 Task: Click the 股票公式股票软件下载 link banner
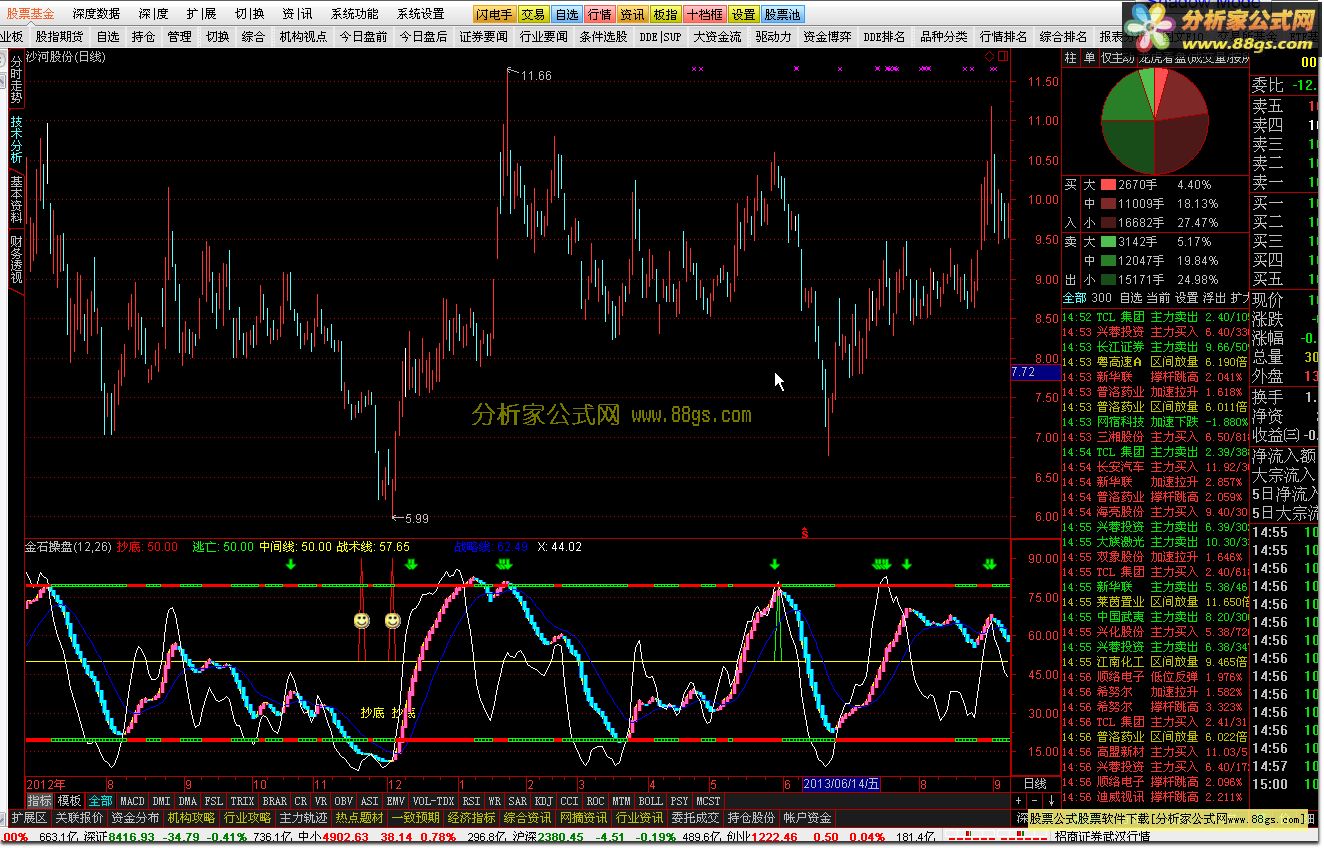click(1167, 818)
